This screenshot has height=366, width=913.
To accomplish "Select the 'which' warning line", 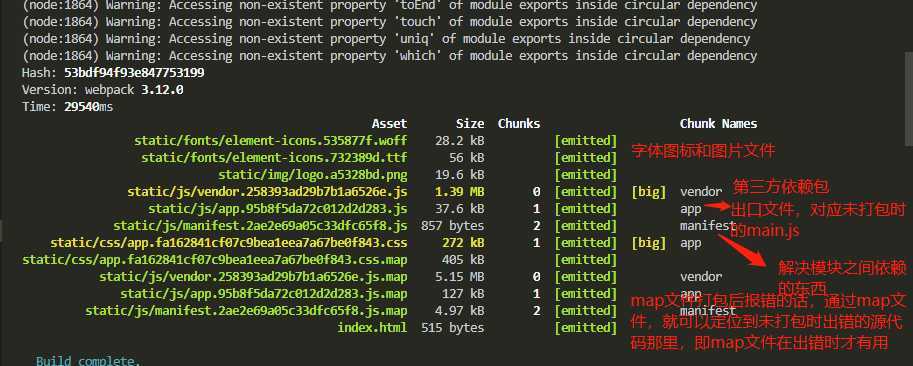I will [390, 56].
